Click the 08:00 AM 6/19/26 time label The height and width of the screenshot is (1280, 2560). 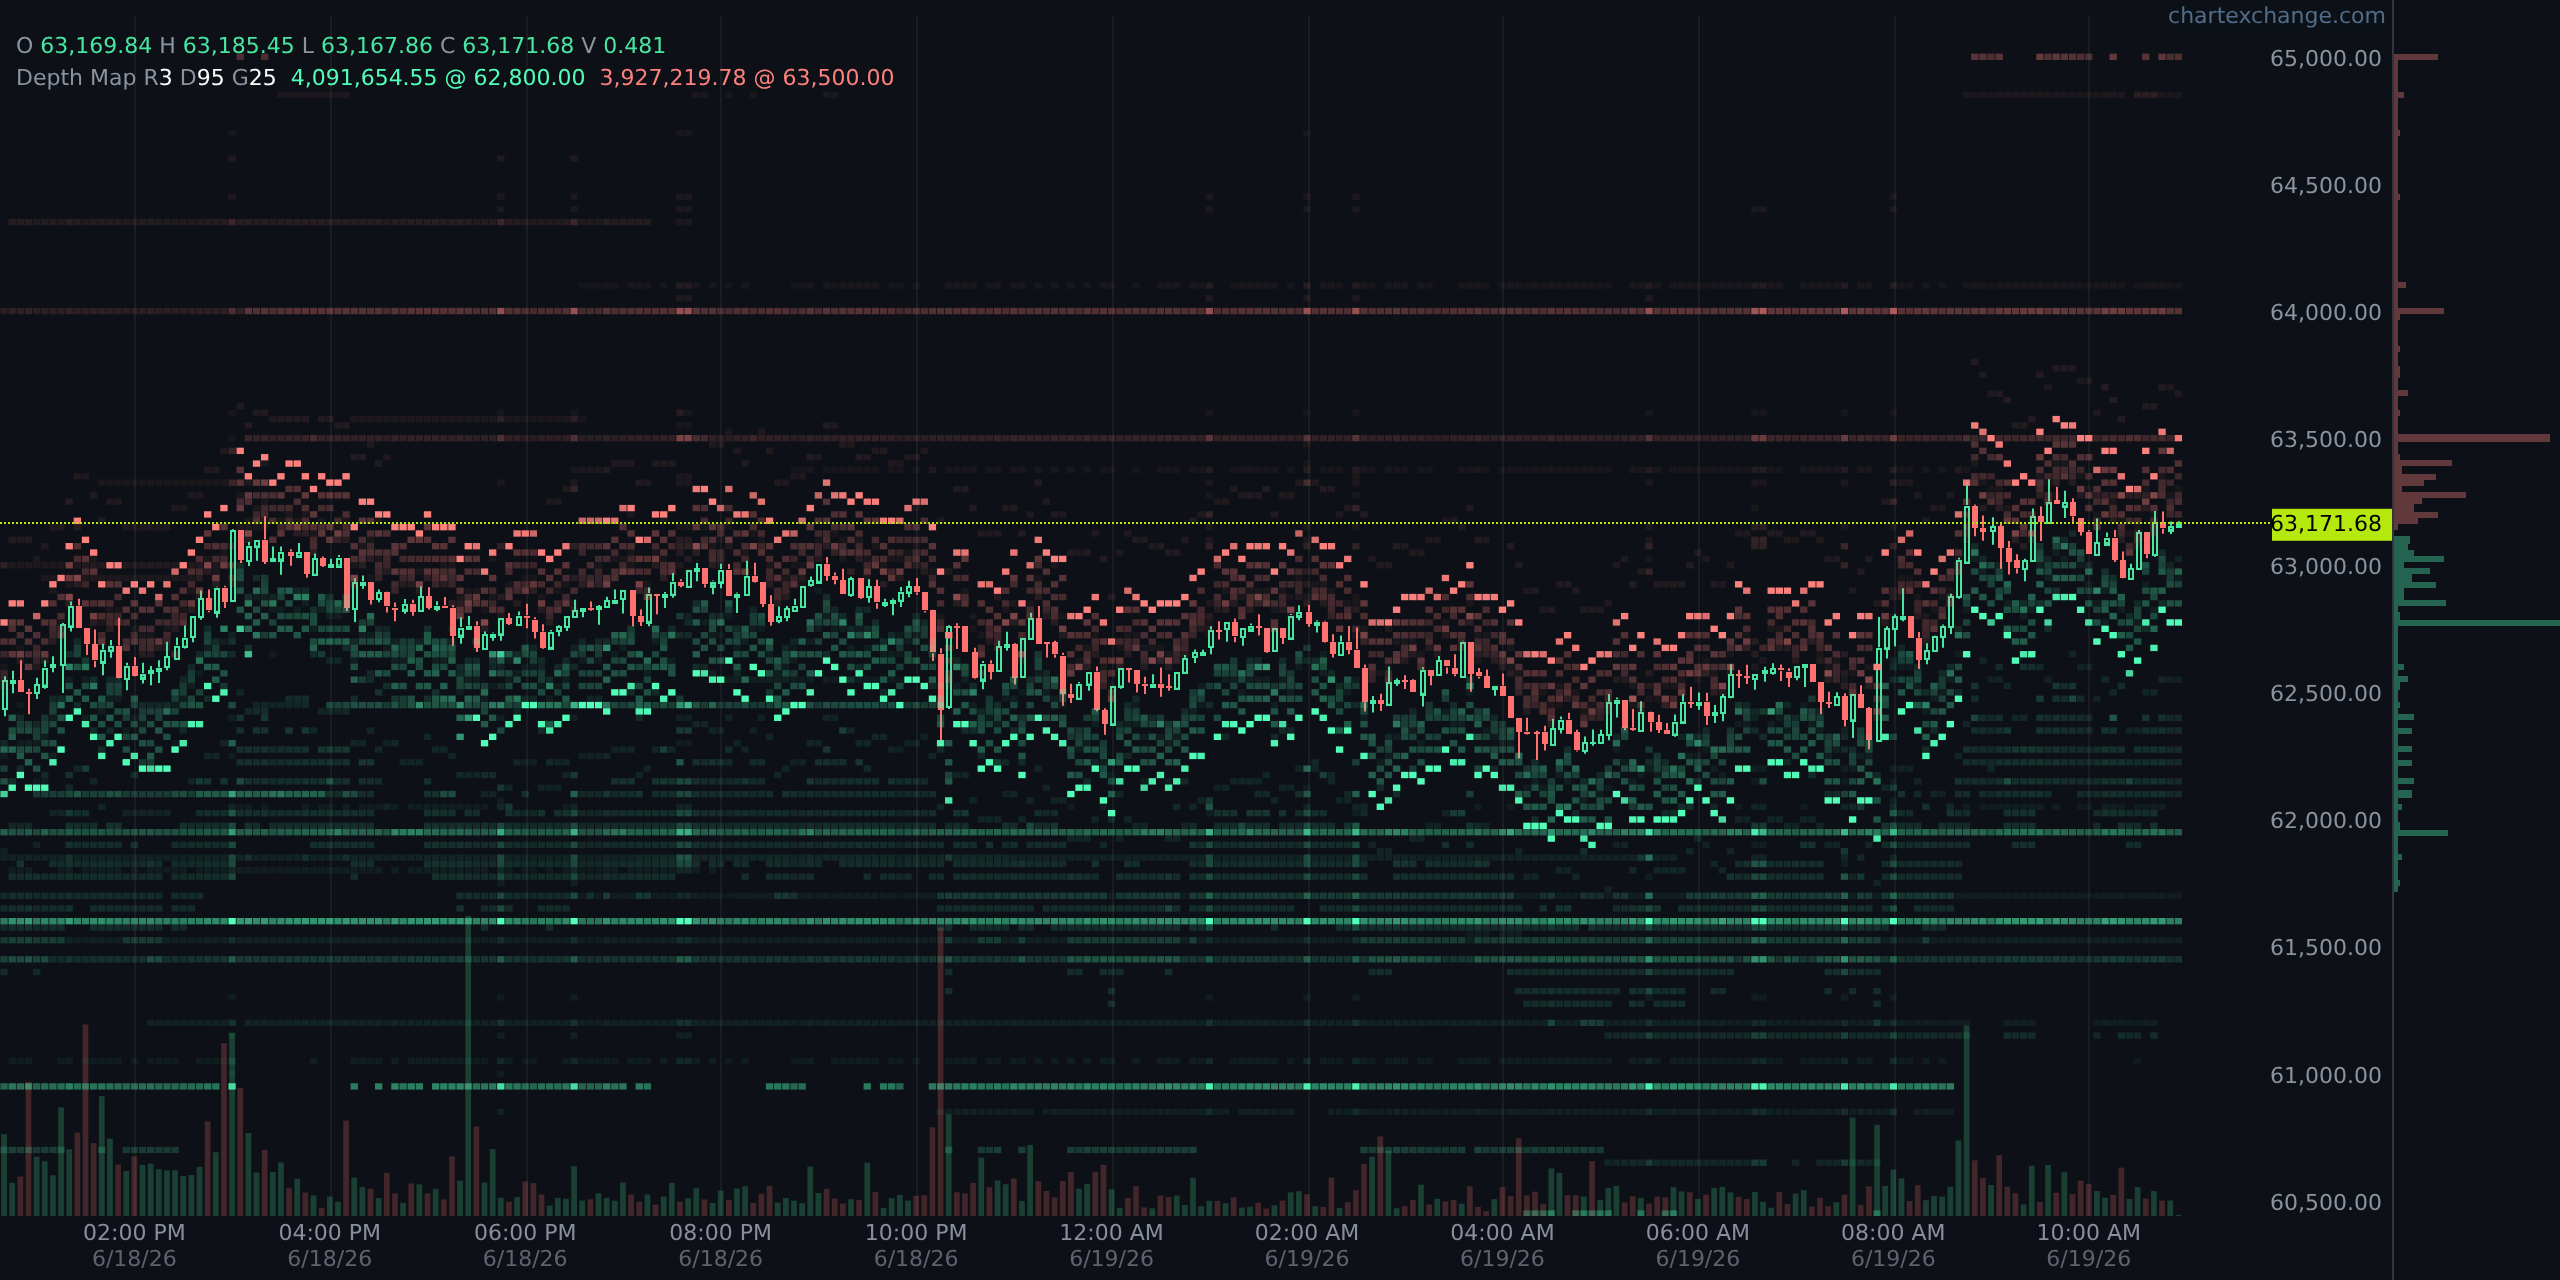point(1893,1245)
